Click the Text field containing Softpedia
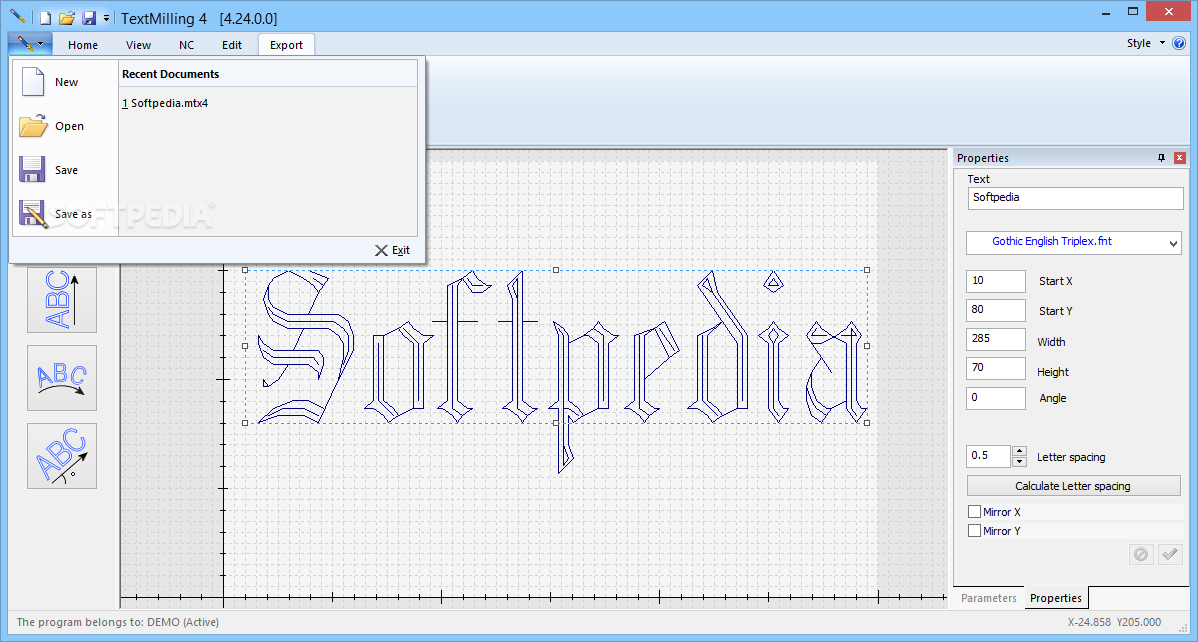This screenshot has height=642, width=1198. tap(1075, 198)
